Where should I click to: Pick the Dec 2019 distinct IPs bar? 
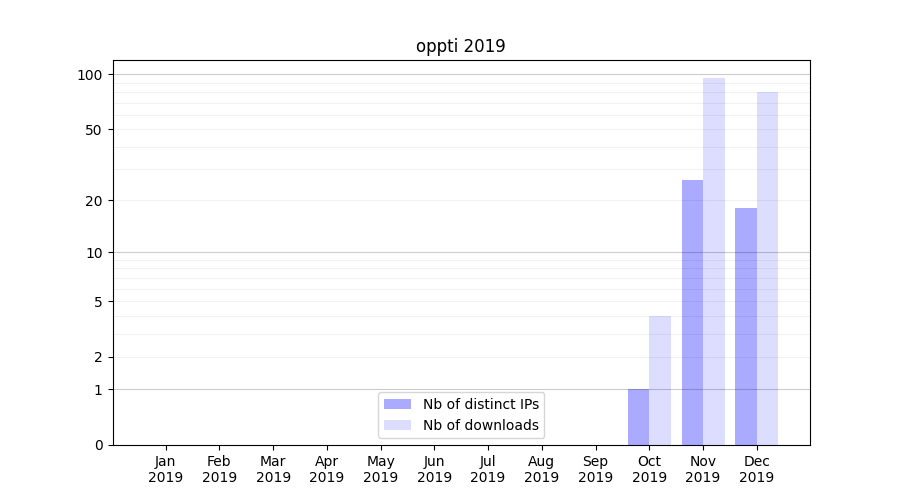point(746,326)
